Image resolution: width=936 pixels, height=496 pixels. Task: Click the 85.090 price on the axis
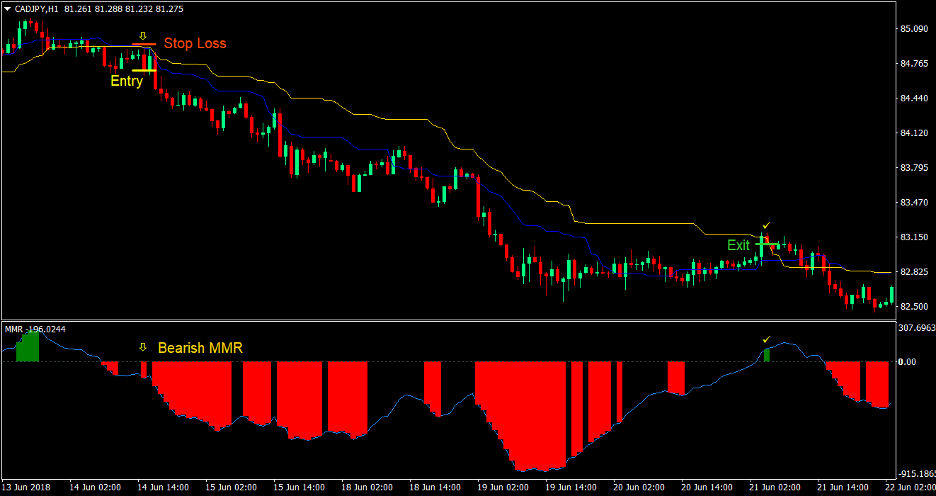[x=913, y=29]
